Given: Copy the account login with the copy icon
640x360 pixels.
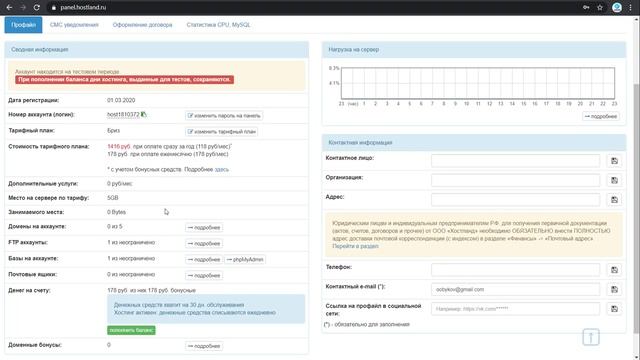Looking at the screenshot, I should pyautogui.click(x=144, y=115).
